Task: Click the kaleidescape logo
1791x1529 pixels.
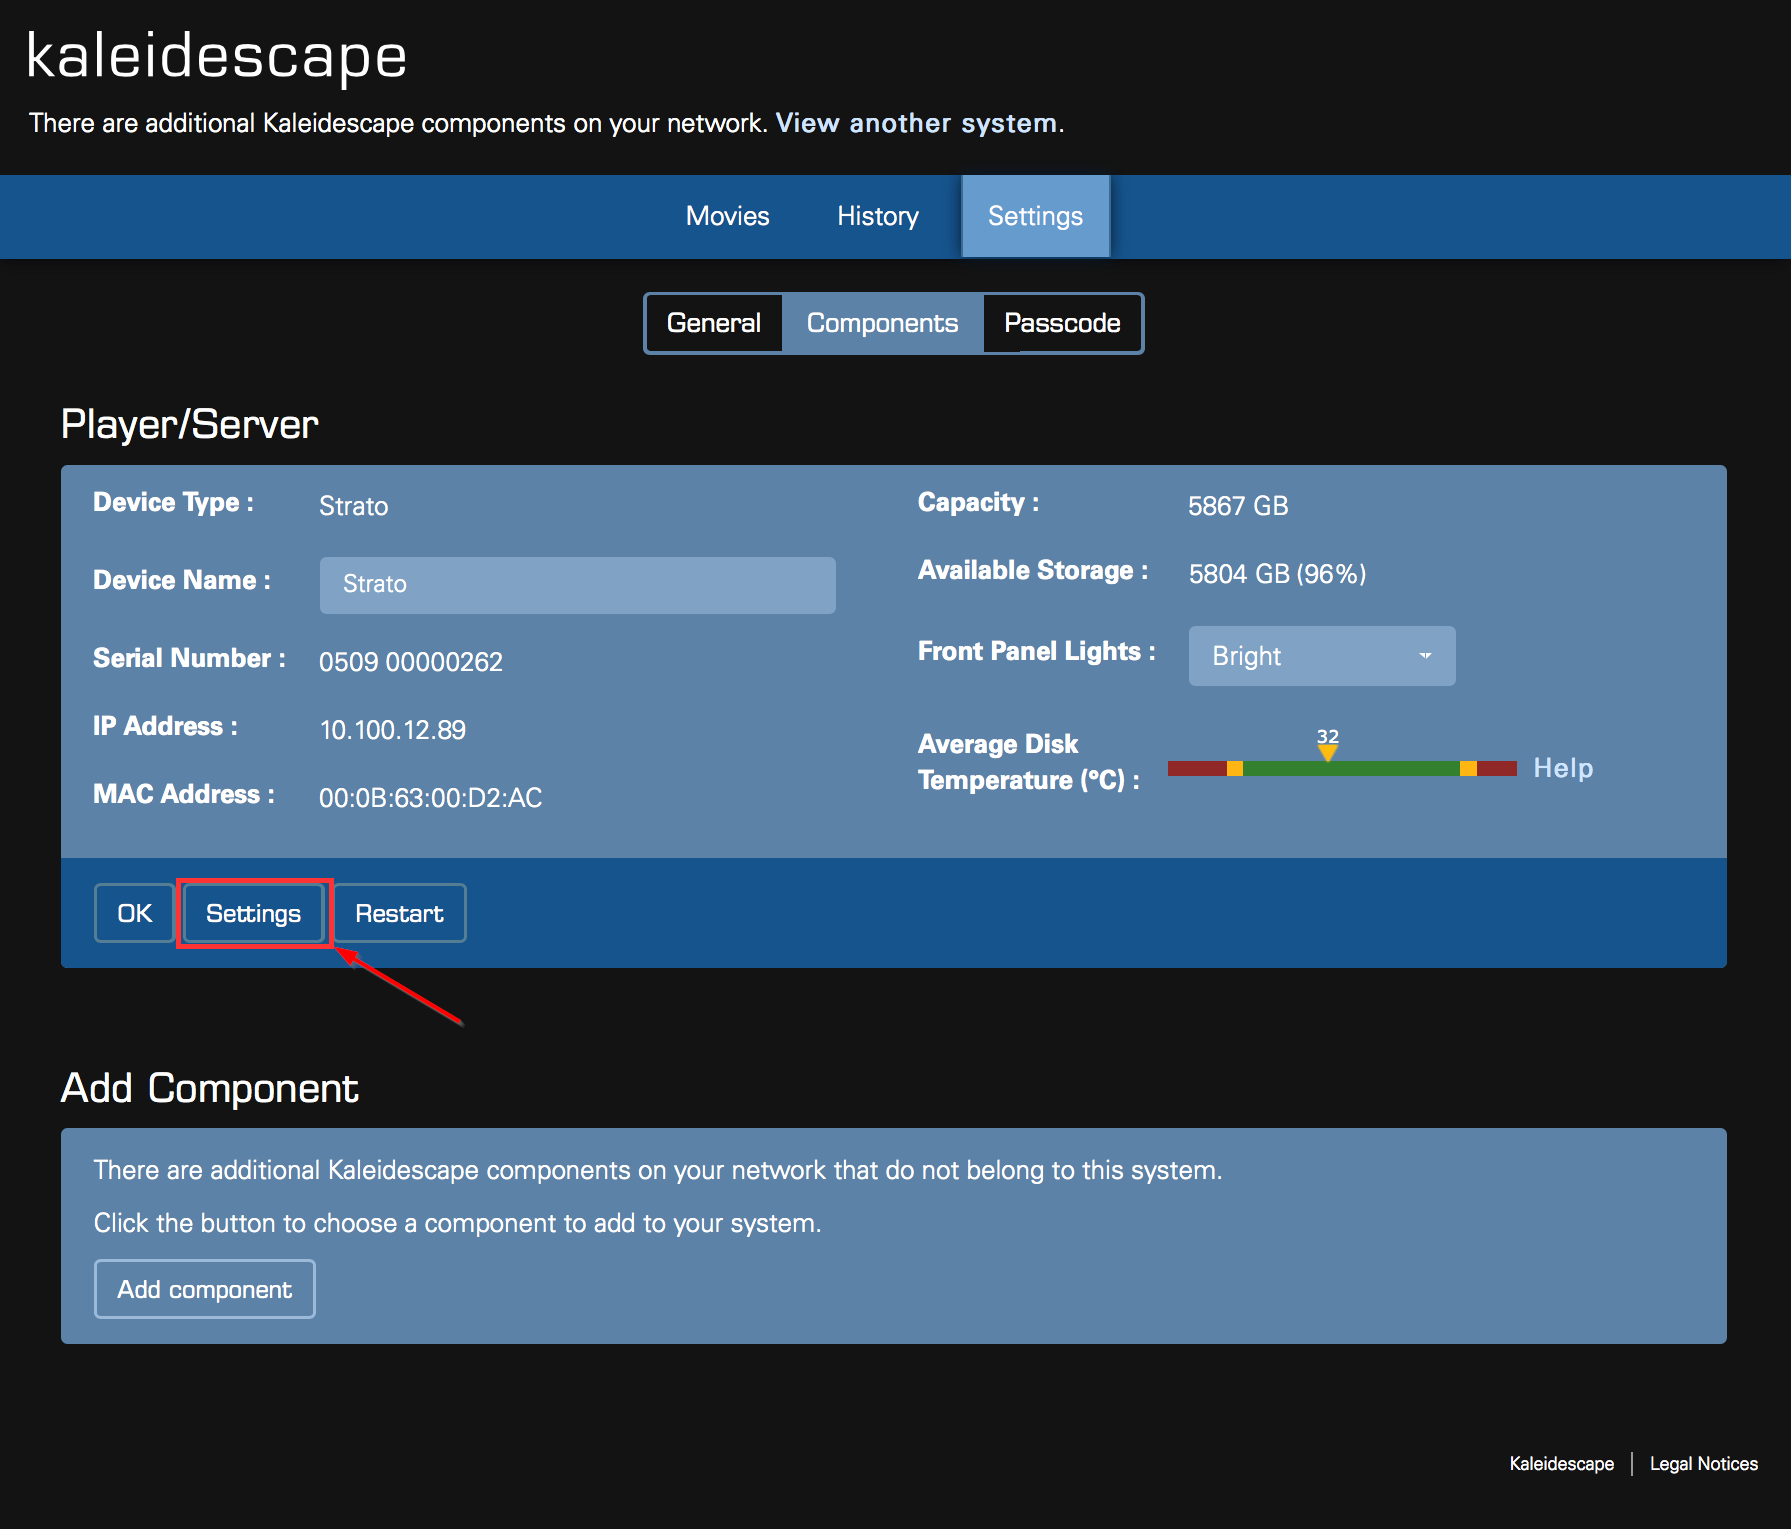Action: pyautogui.click(x=217, y=56)
